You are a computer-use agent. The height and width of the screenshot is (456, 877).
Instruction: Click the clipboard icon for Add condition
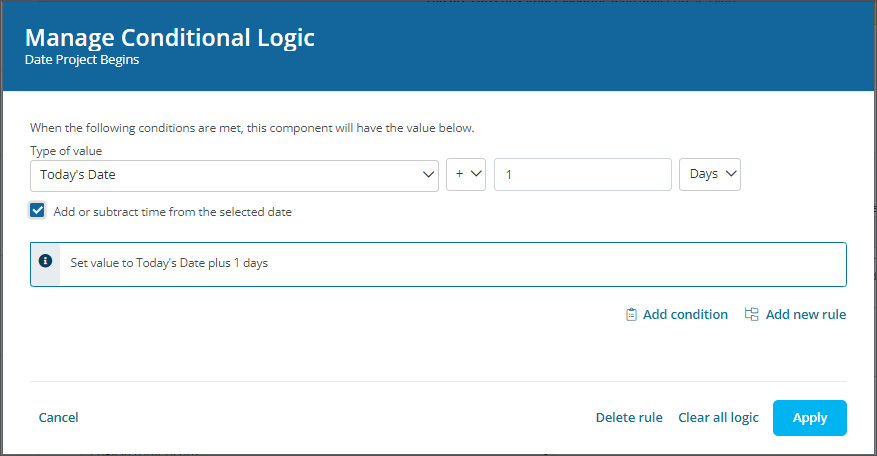point(631,314)
